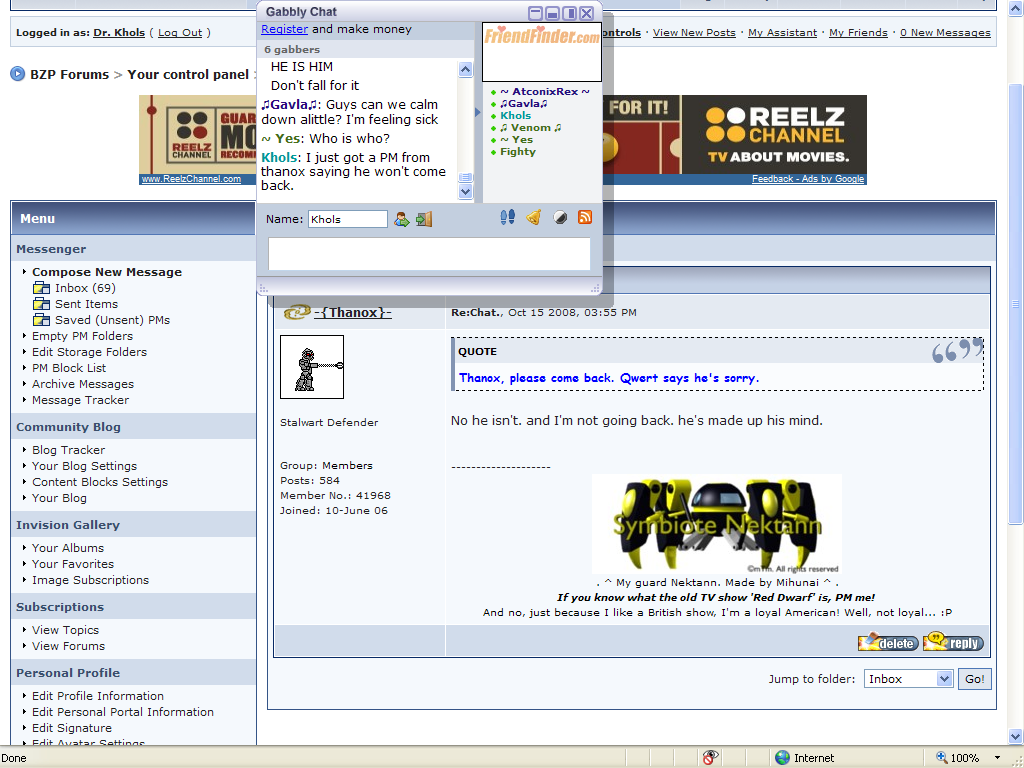Click the change name icon beside Khols field
Screen dimensions: 1024x768
click(403, 218)
